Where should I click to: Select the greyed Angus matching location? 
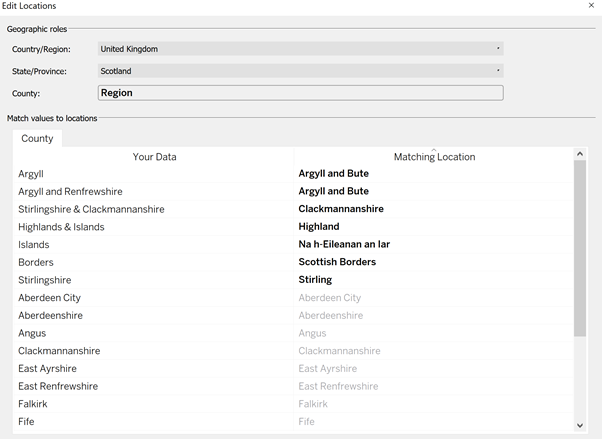click(x=313, y=333)
